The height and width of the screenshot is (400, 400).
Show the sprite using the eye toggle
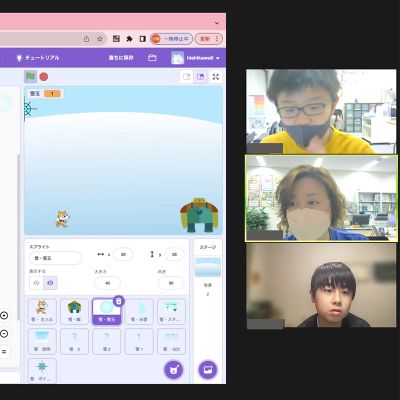[37, 283]
